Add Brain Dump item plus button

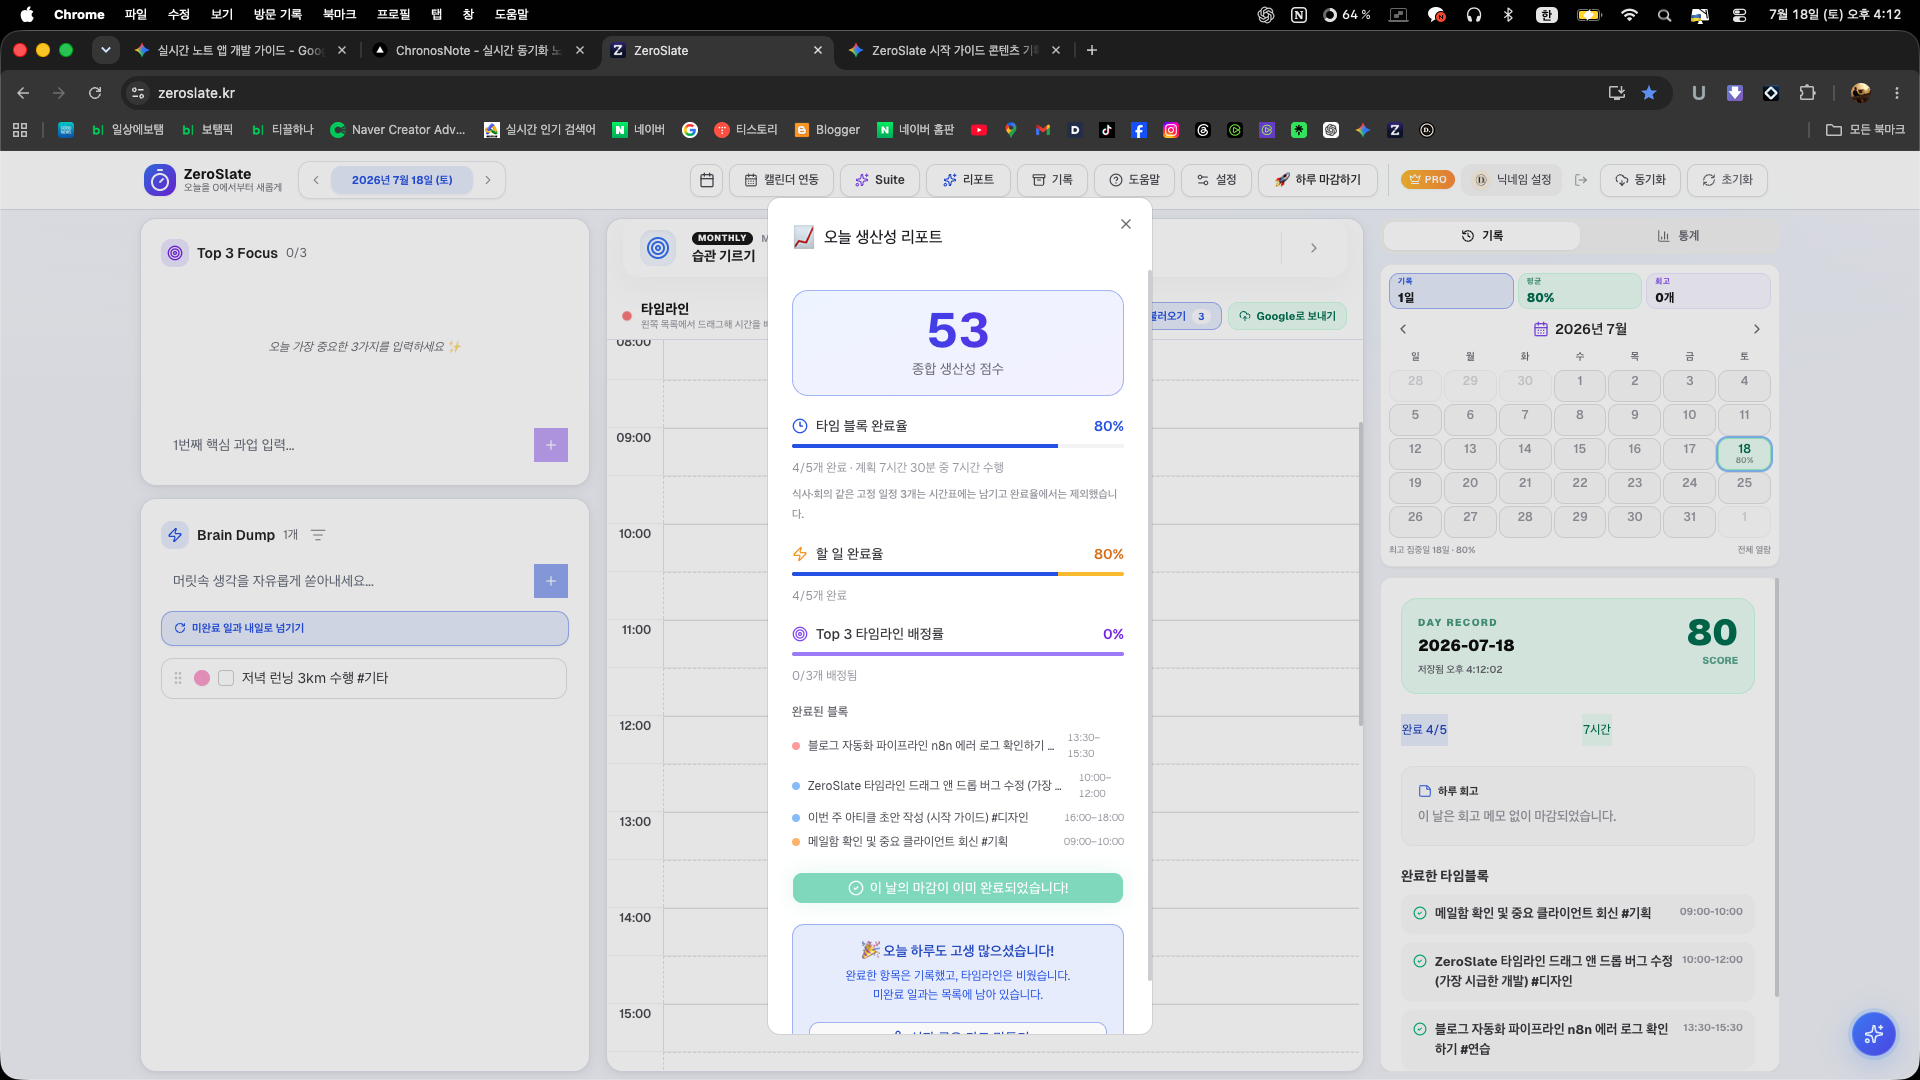pyautogui.click(x=551, y=581)
